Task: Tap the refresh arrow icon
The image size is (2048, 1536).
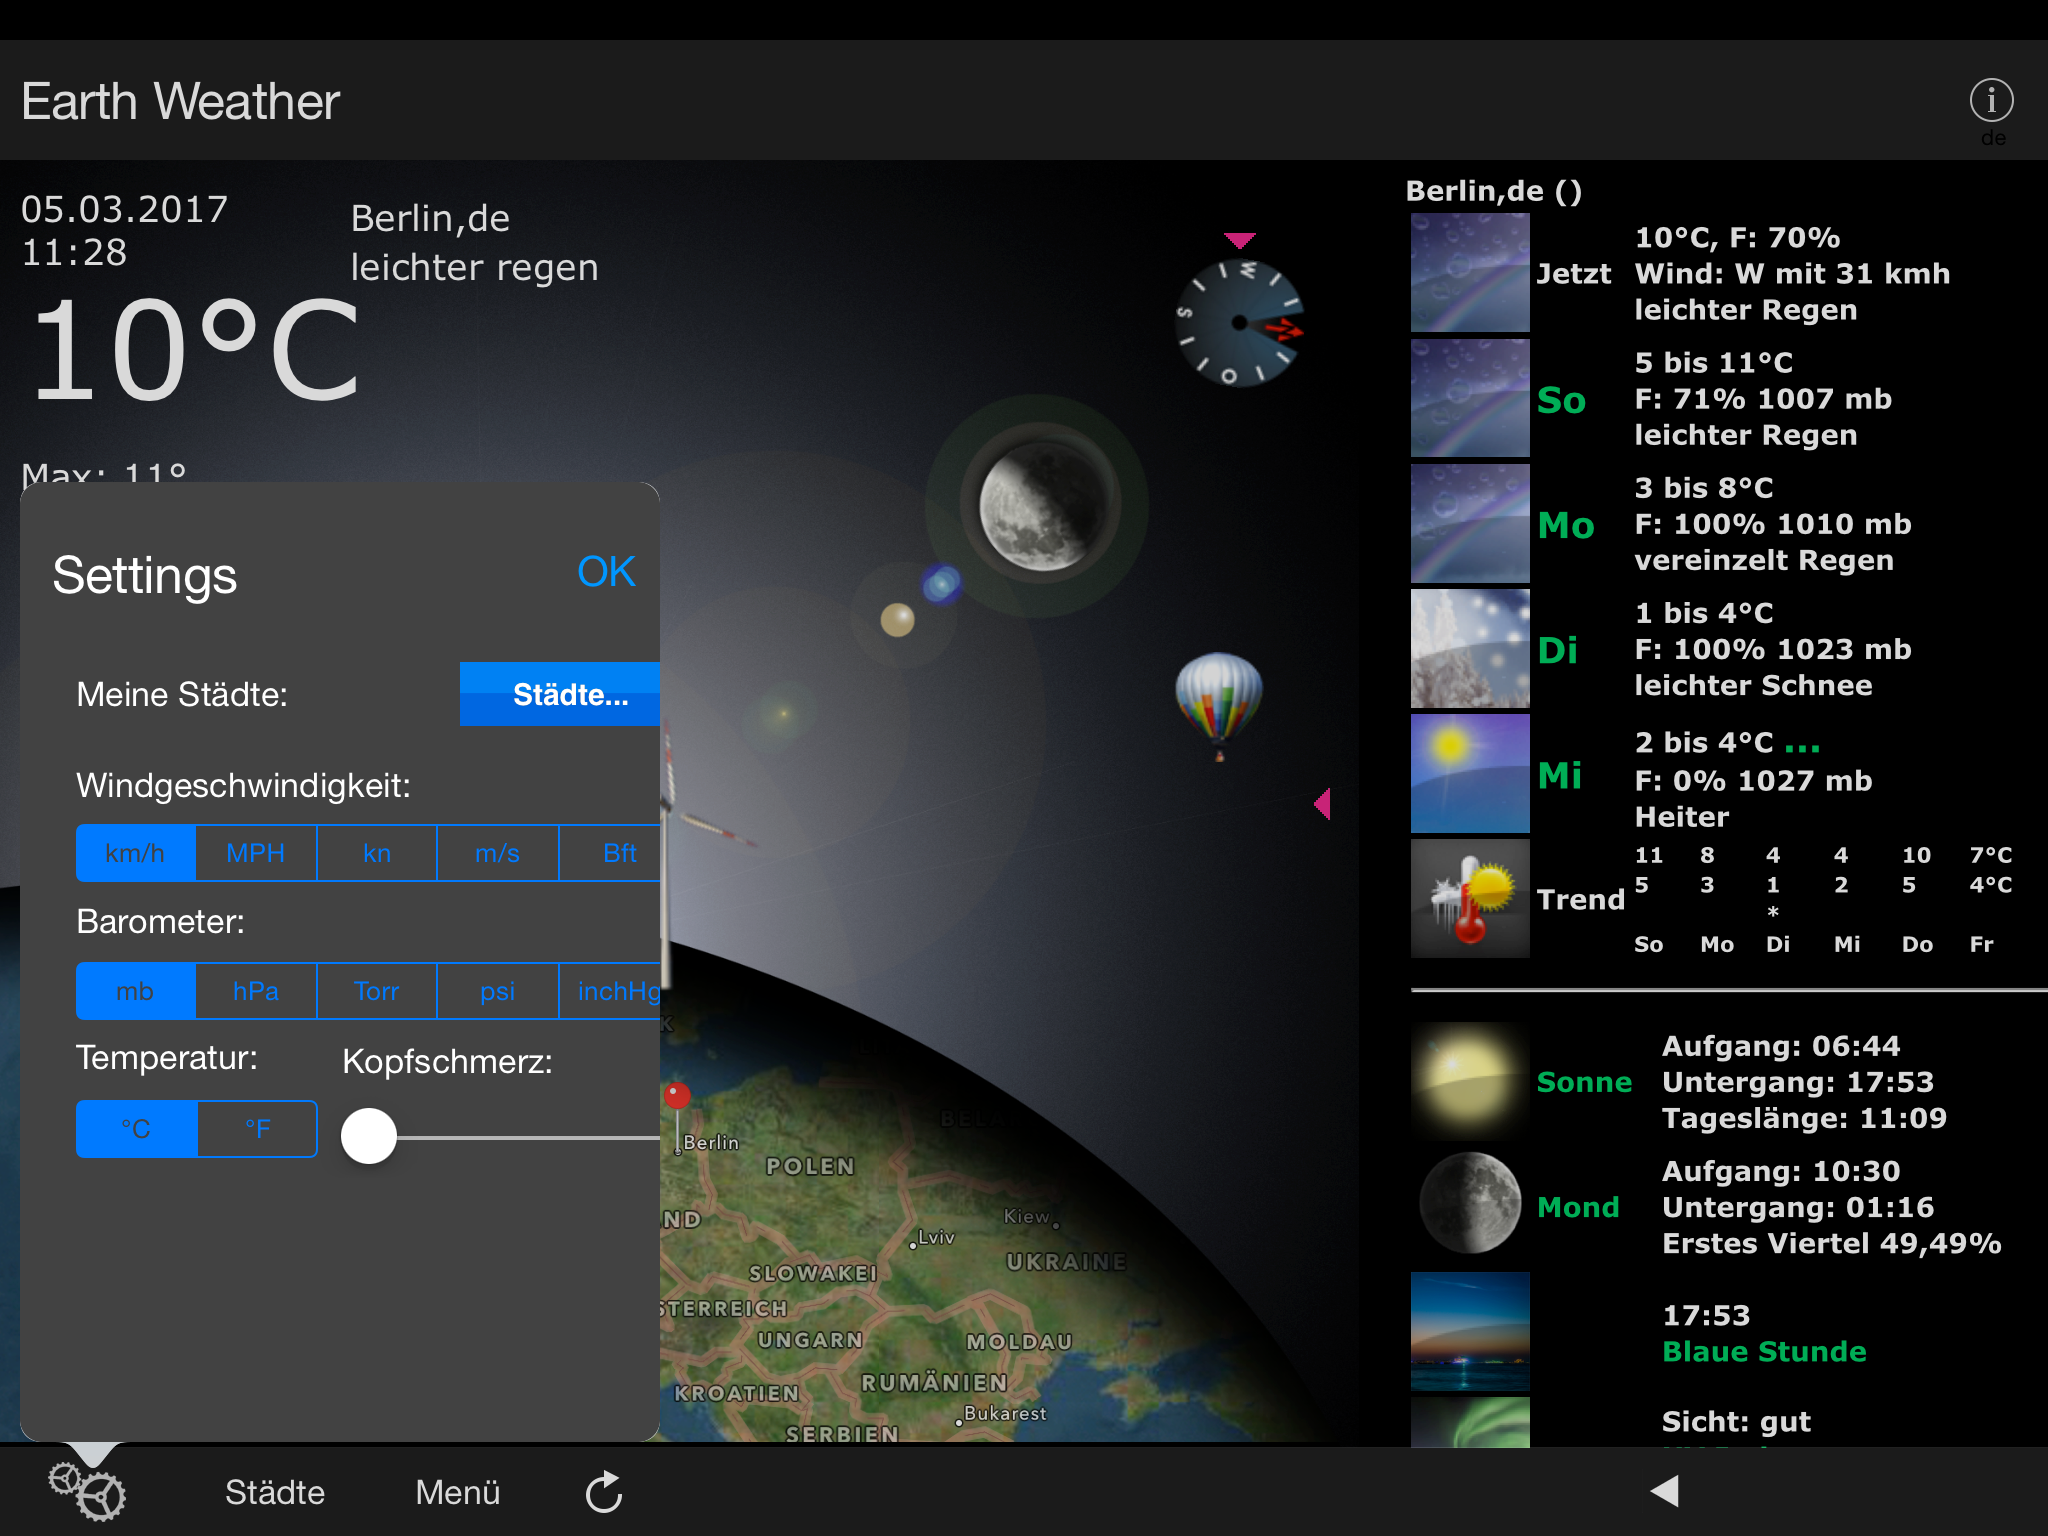Action: (604, 1492)
